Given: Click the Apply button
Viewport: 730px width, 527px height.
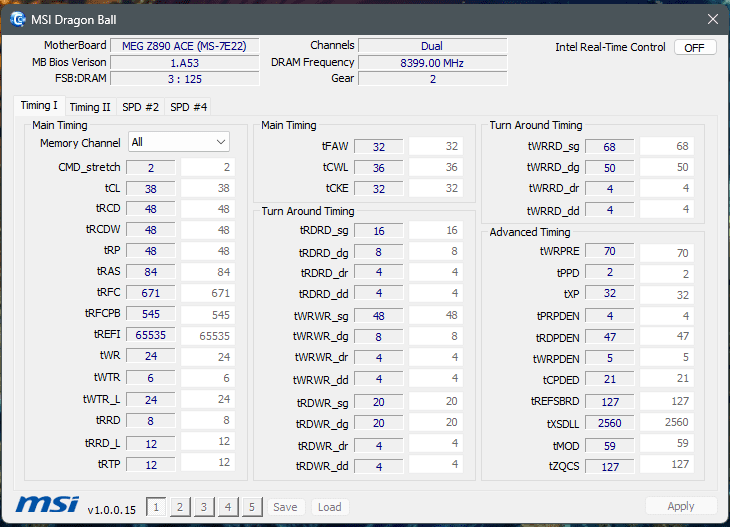Looking at the screenshot, I should [x=681, y=506].
